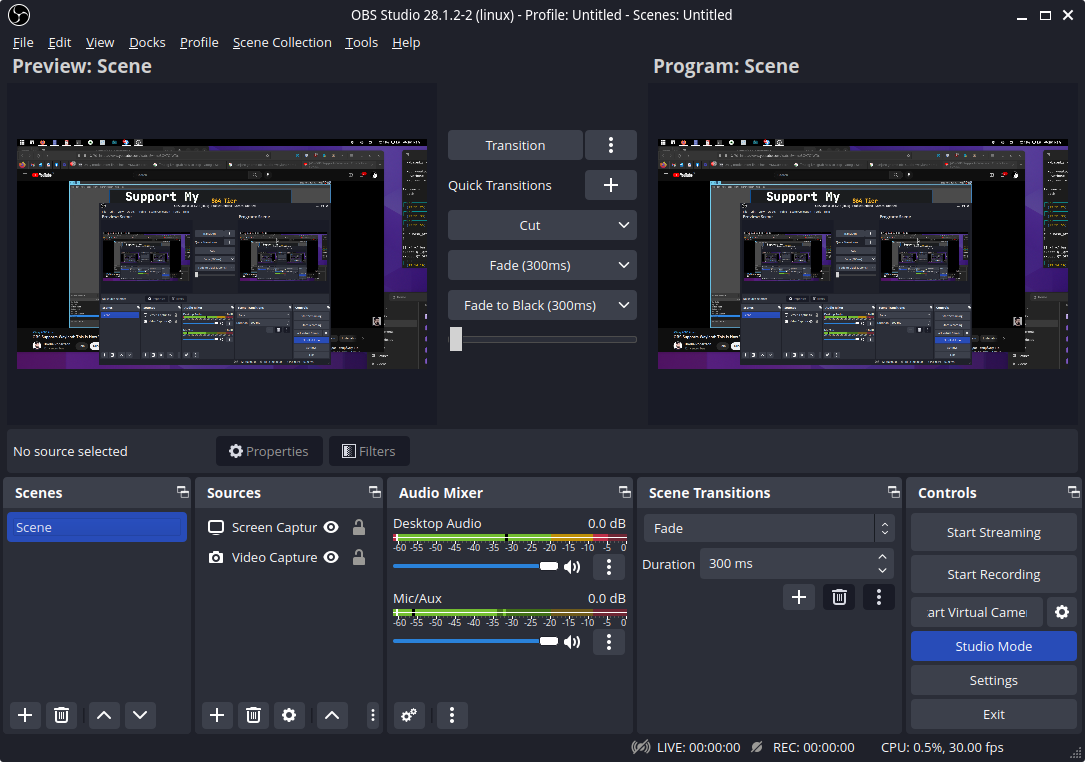Remove the selected source

253,715
